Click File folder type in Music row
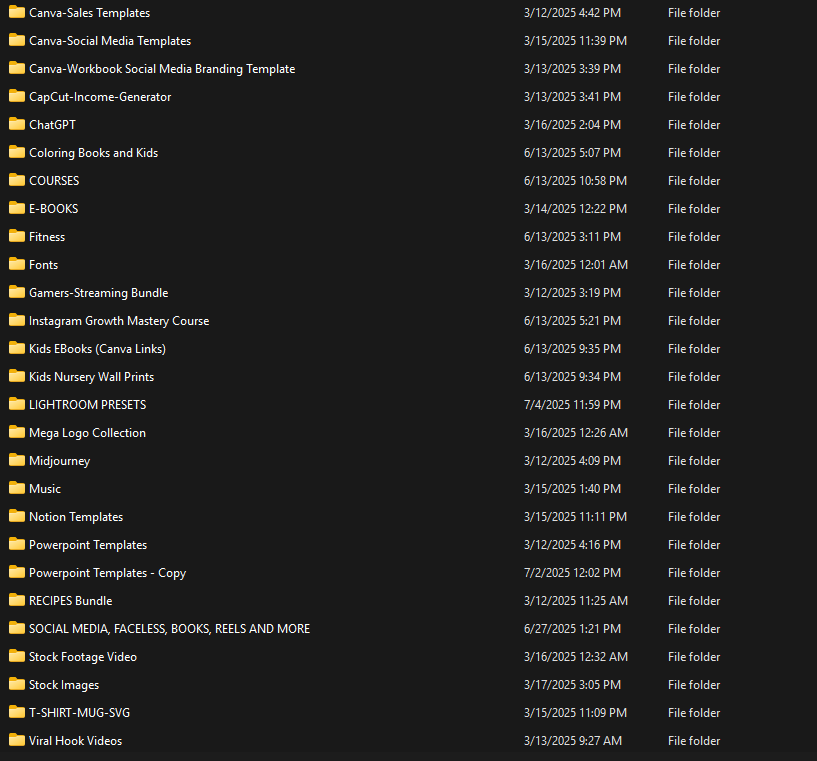Screen dimensions: 817x761 694,489
